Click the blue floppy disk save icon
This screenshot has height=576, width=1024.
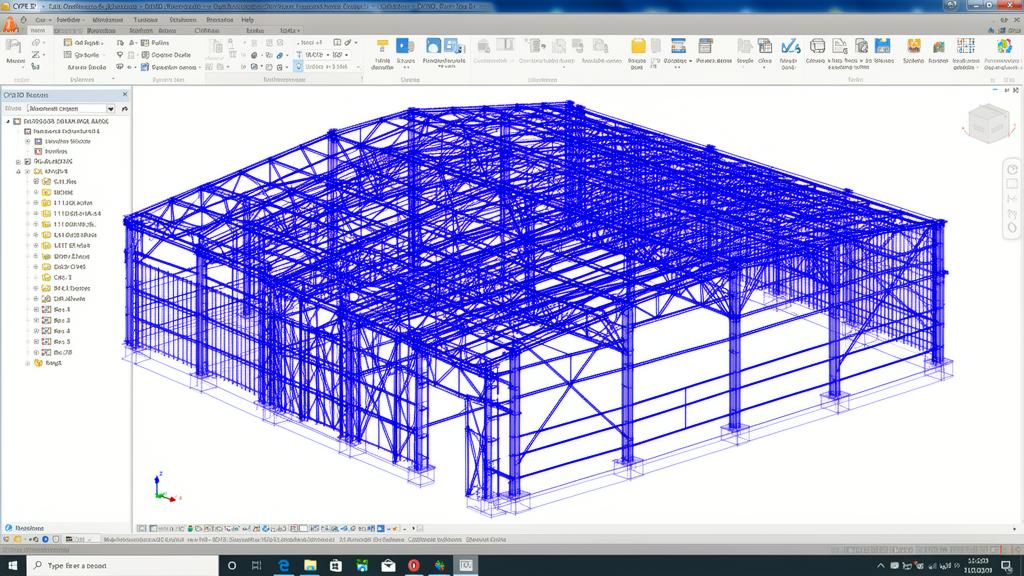883,46
